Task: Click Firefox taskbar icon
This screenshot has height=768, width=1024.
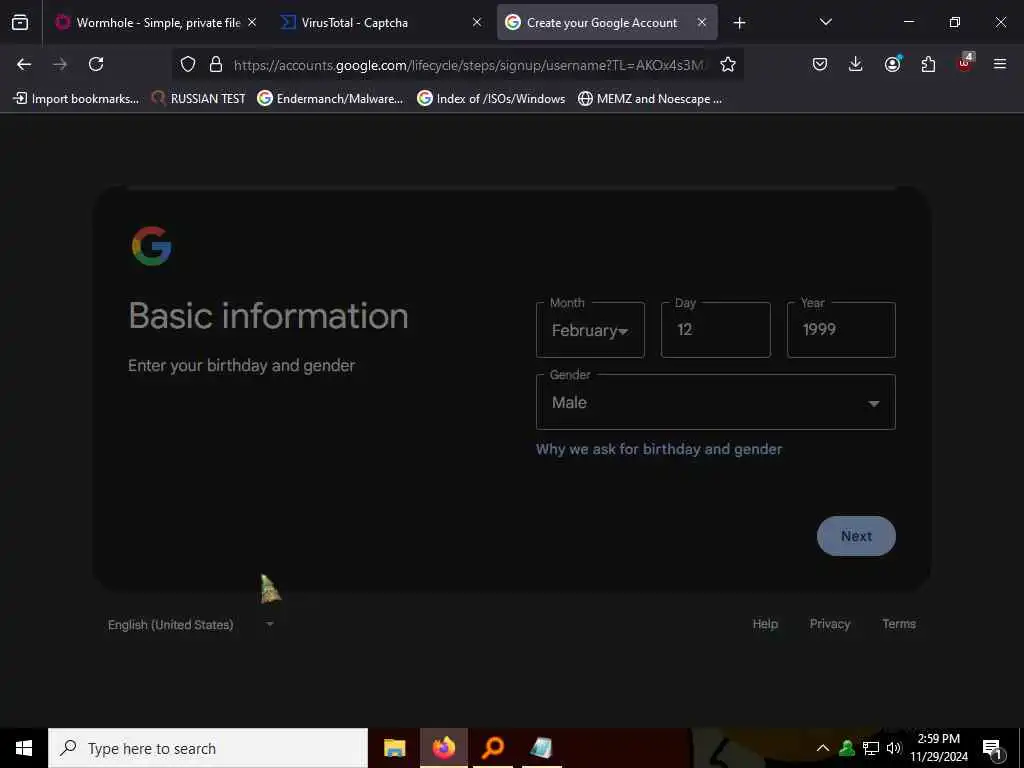Action: coord(443,748)
